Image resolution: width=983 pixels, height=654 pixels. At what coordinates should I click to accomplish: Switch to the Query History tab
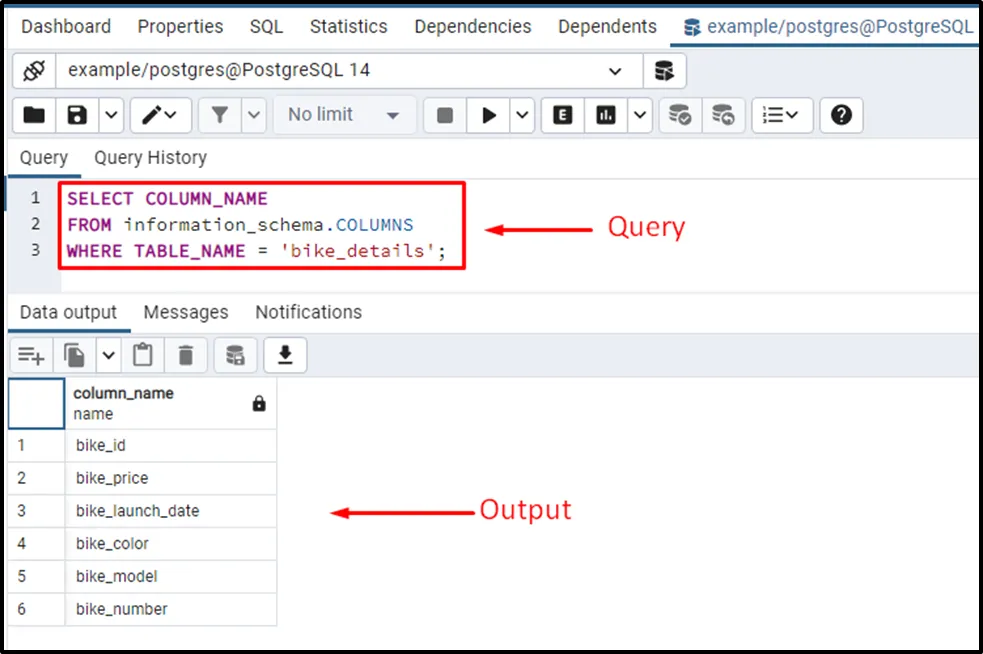click(x=150, y=157)
